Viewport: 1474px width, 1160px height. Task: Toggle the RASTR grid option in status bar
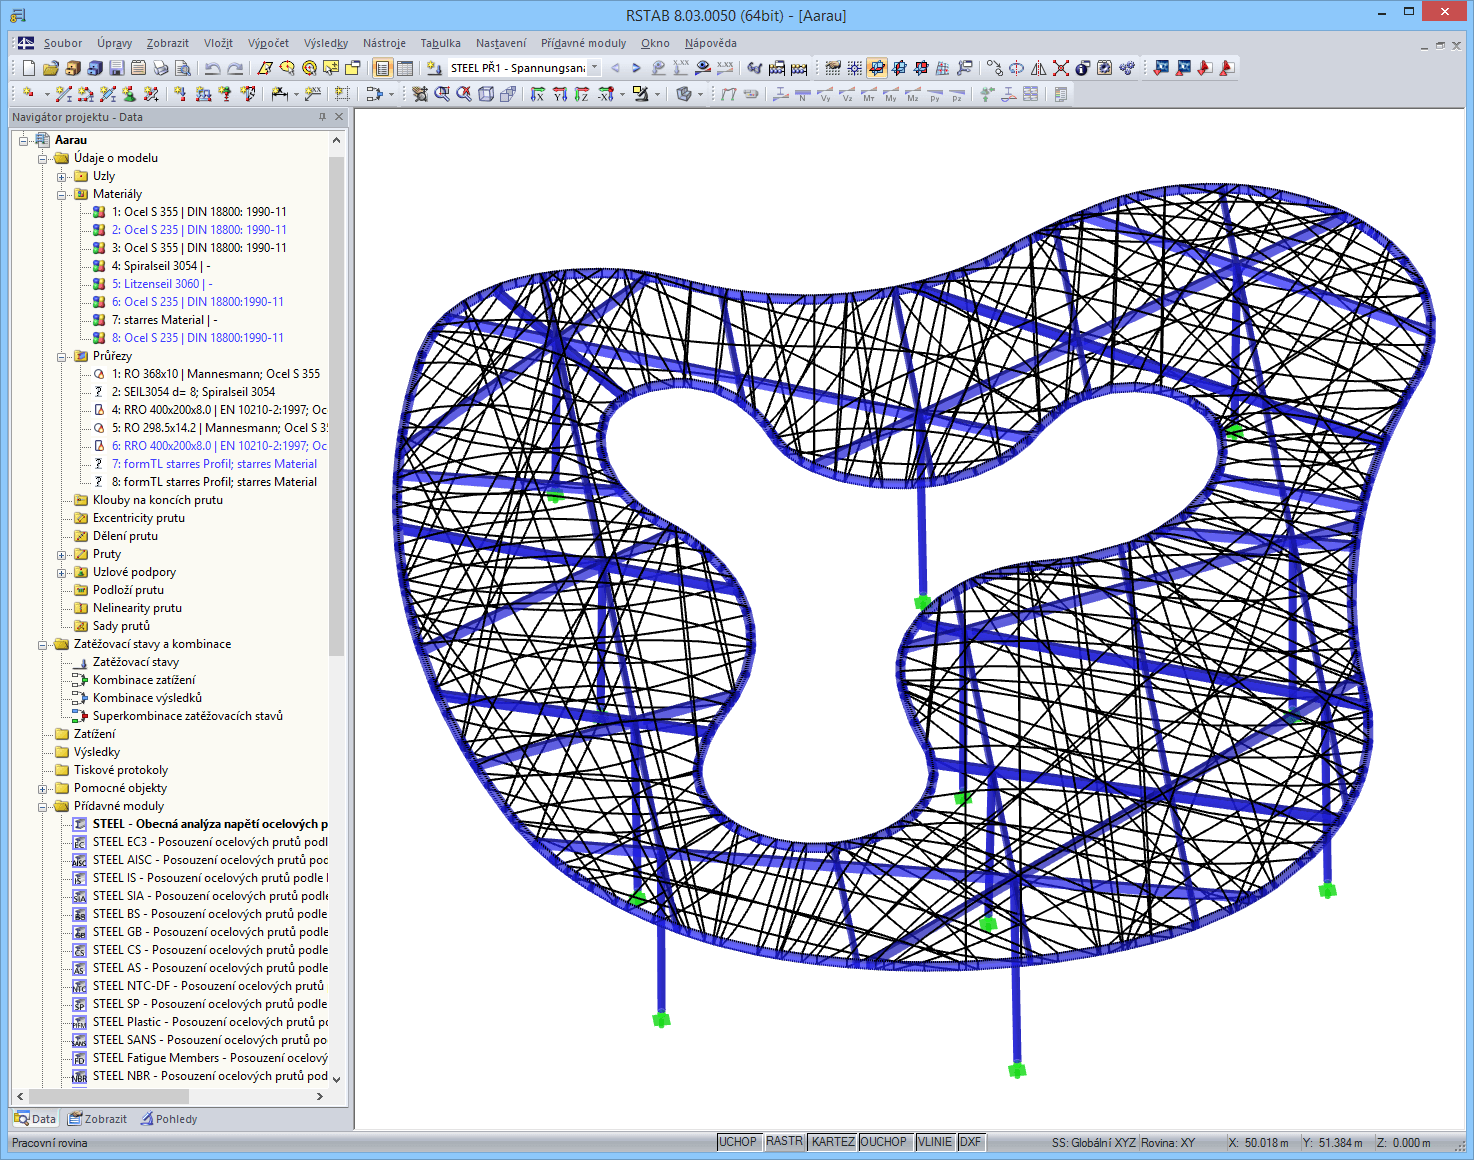pos(785,1141)
